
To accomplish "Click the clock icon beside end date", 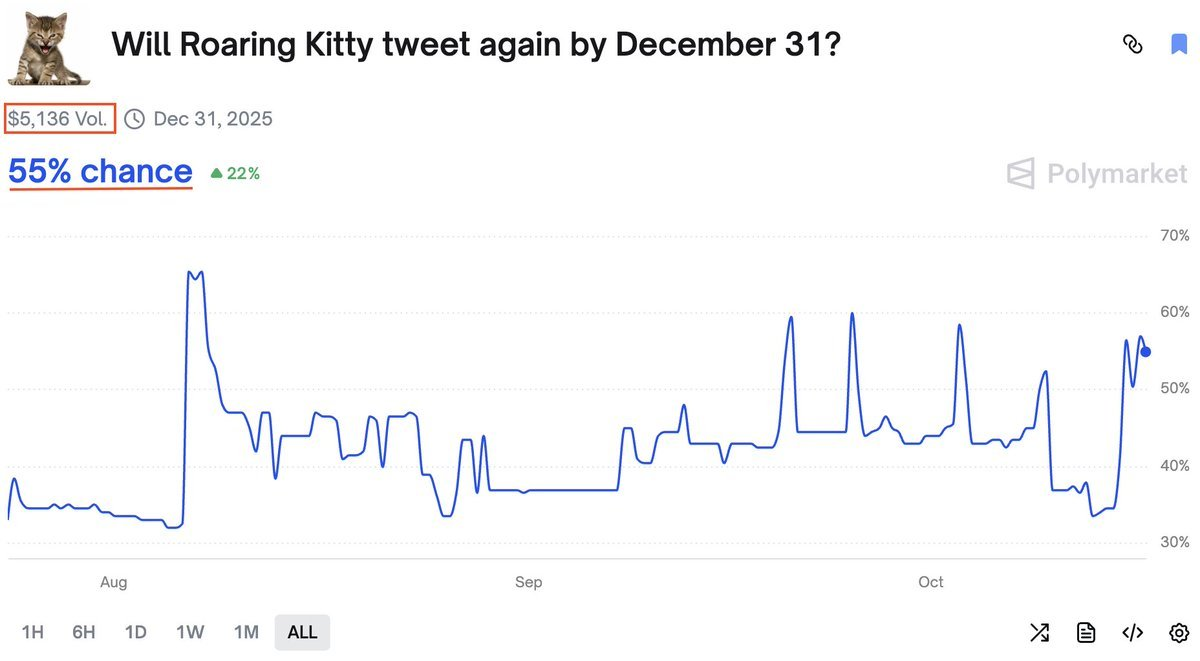I will click(135, 119).
